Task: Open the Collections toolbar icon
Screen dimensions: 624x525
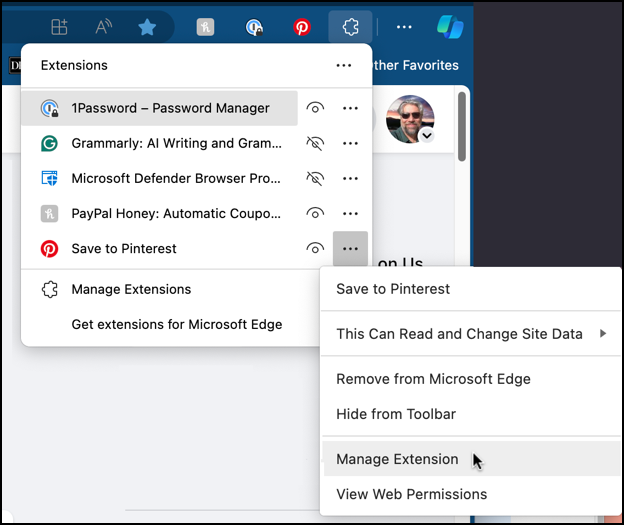Action: pos(59,27)
